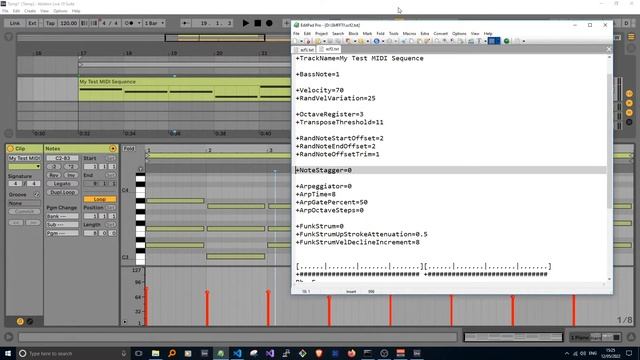Click EditPad New file toolbar icon

coord(296,41)
